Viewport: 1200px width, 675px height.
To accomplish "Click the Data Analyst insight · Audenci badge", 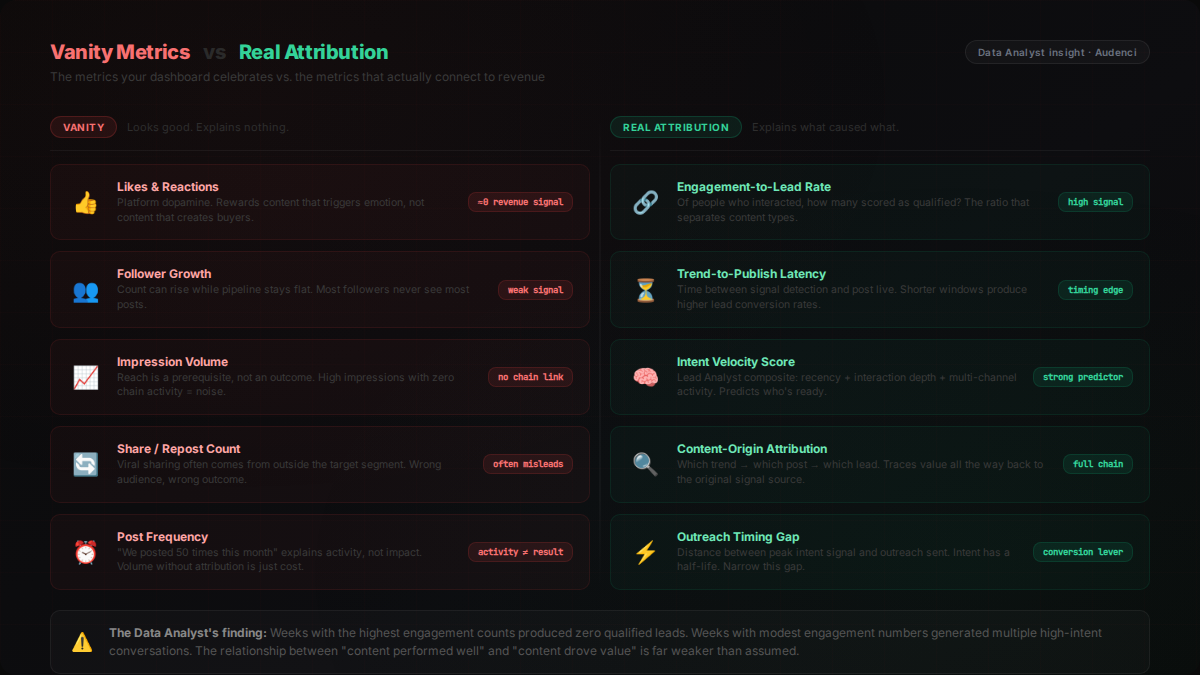I will pyautogui.click(x=1057, y=52).
